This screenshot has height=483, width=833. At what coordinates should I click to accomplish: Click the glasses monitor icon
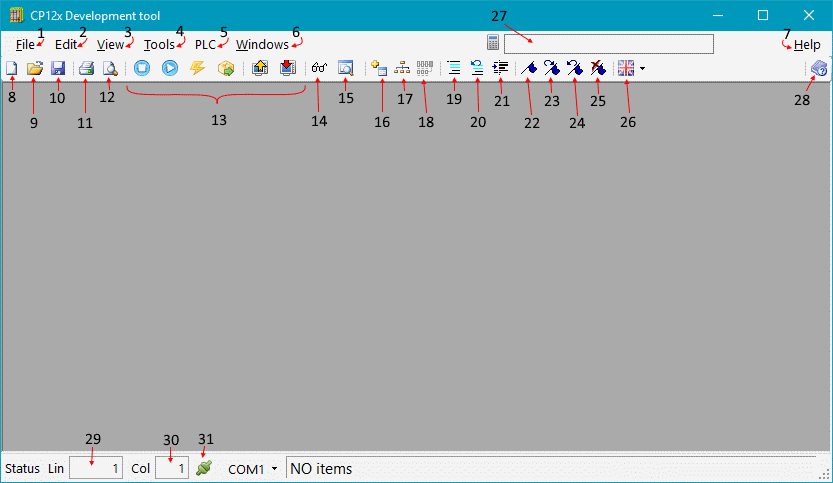(319, 68)
